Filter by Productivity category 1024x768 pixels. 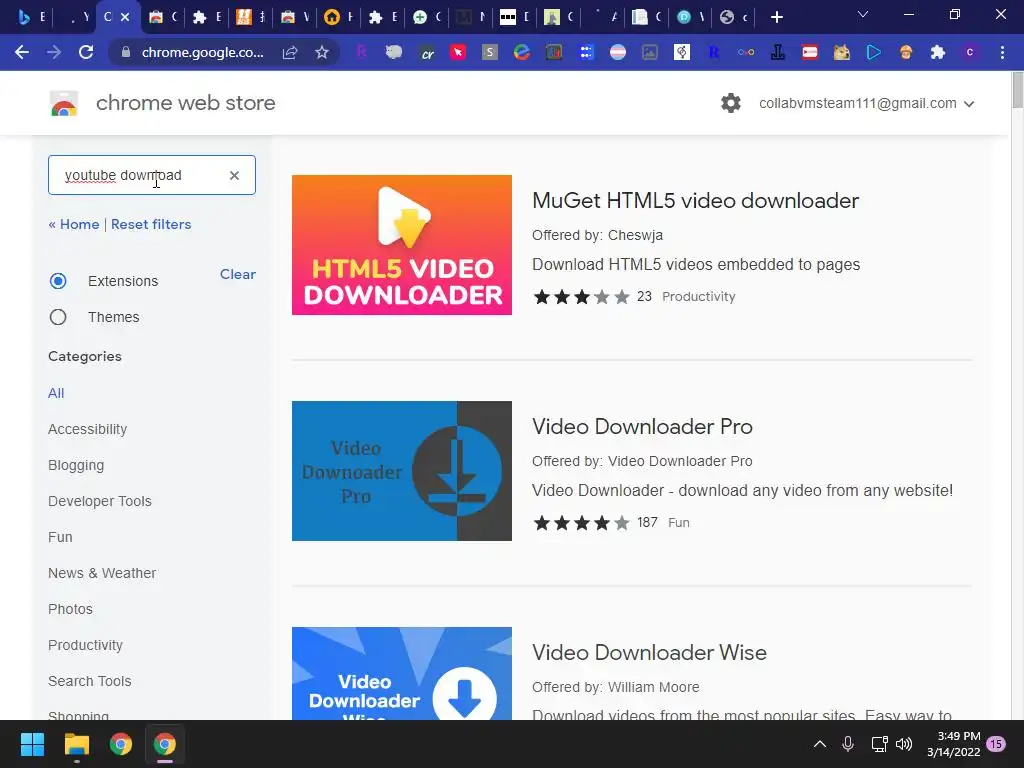click(86, 645)
